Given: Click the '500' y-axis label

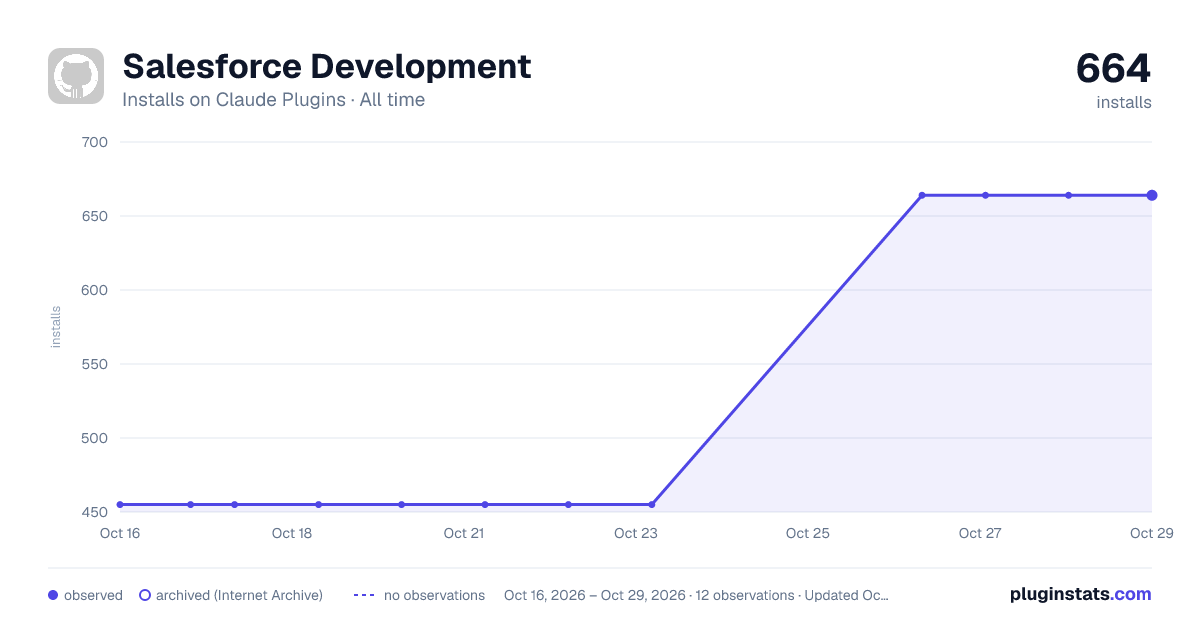Looking at the screenshot, I should click(x=94, y=438).
